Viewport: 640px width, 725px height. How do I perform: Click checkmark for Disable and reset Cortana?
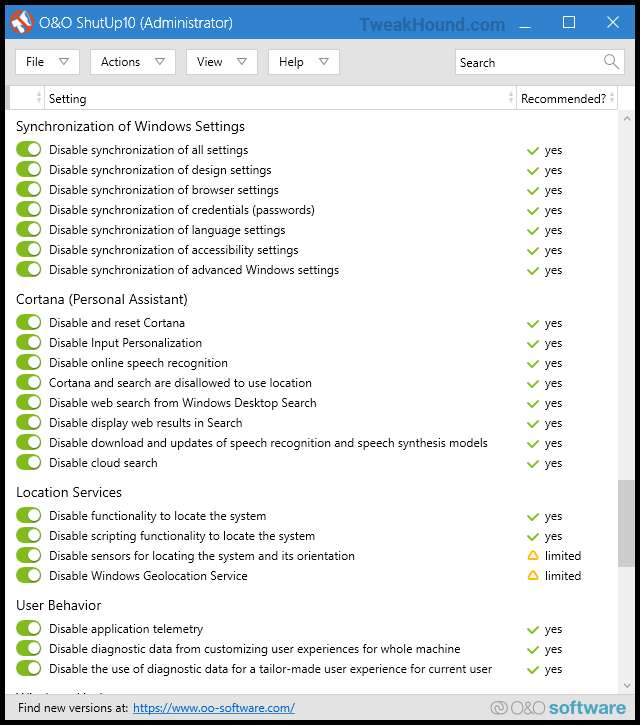coord(533,324)
